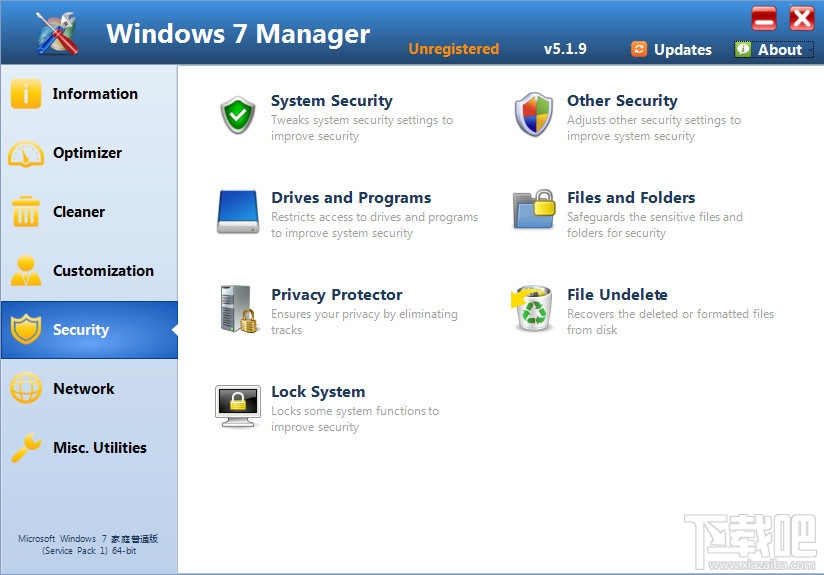
Task: Switch to the Optimizer section label
Action: click(x=87, y=152)
